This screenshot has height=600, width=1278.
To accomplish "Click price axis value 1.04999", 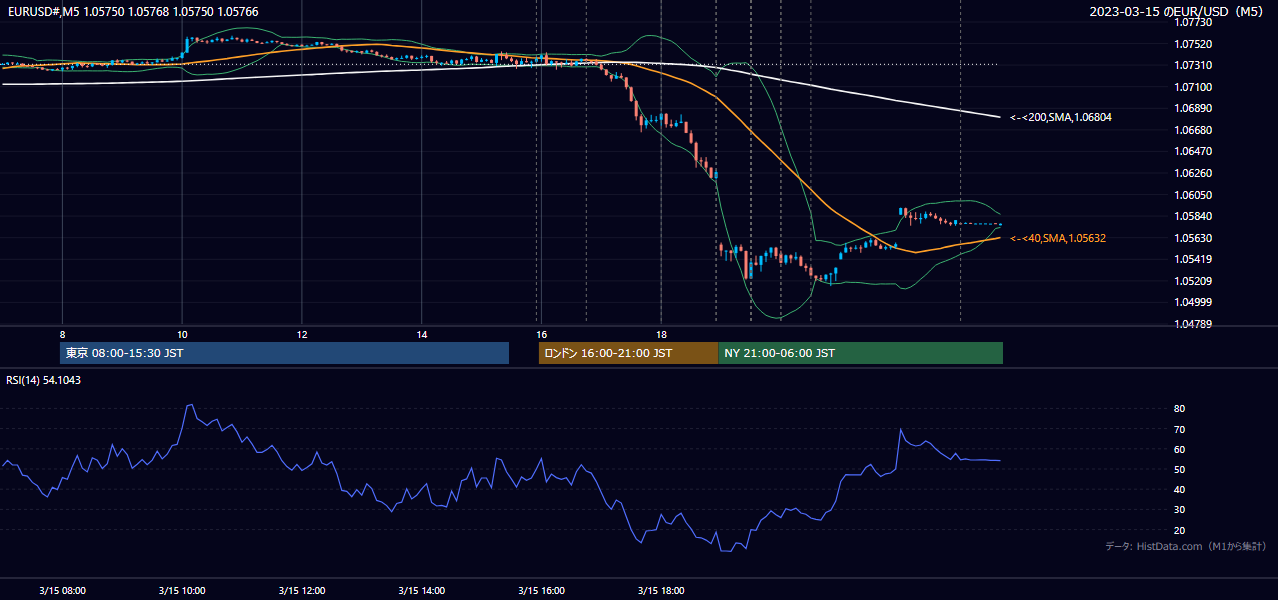I will tap(1193, 302).
